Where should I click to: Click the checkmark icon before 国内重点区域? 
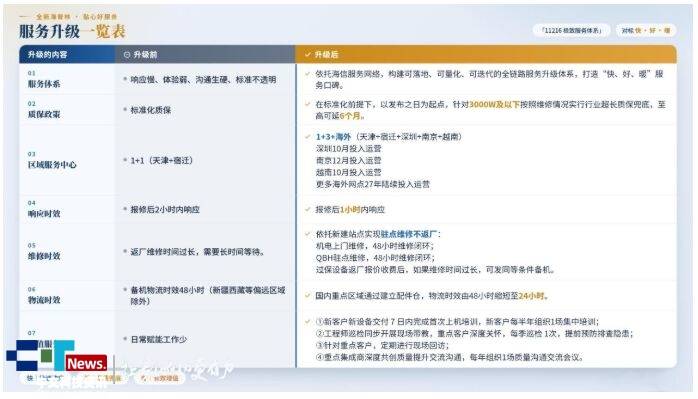(x=308, y=295)
